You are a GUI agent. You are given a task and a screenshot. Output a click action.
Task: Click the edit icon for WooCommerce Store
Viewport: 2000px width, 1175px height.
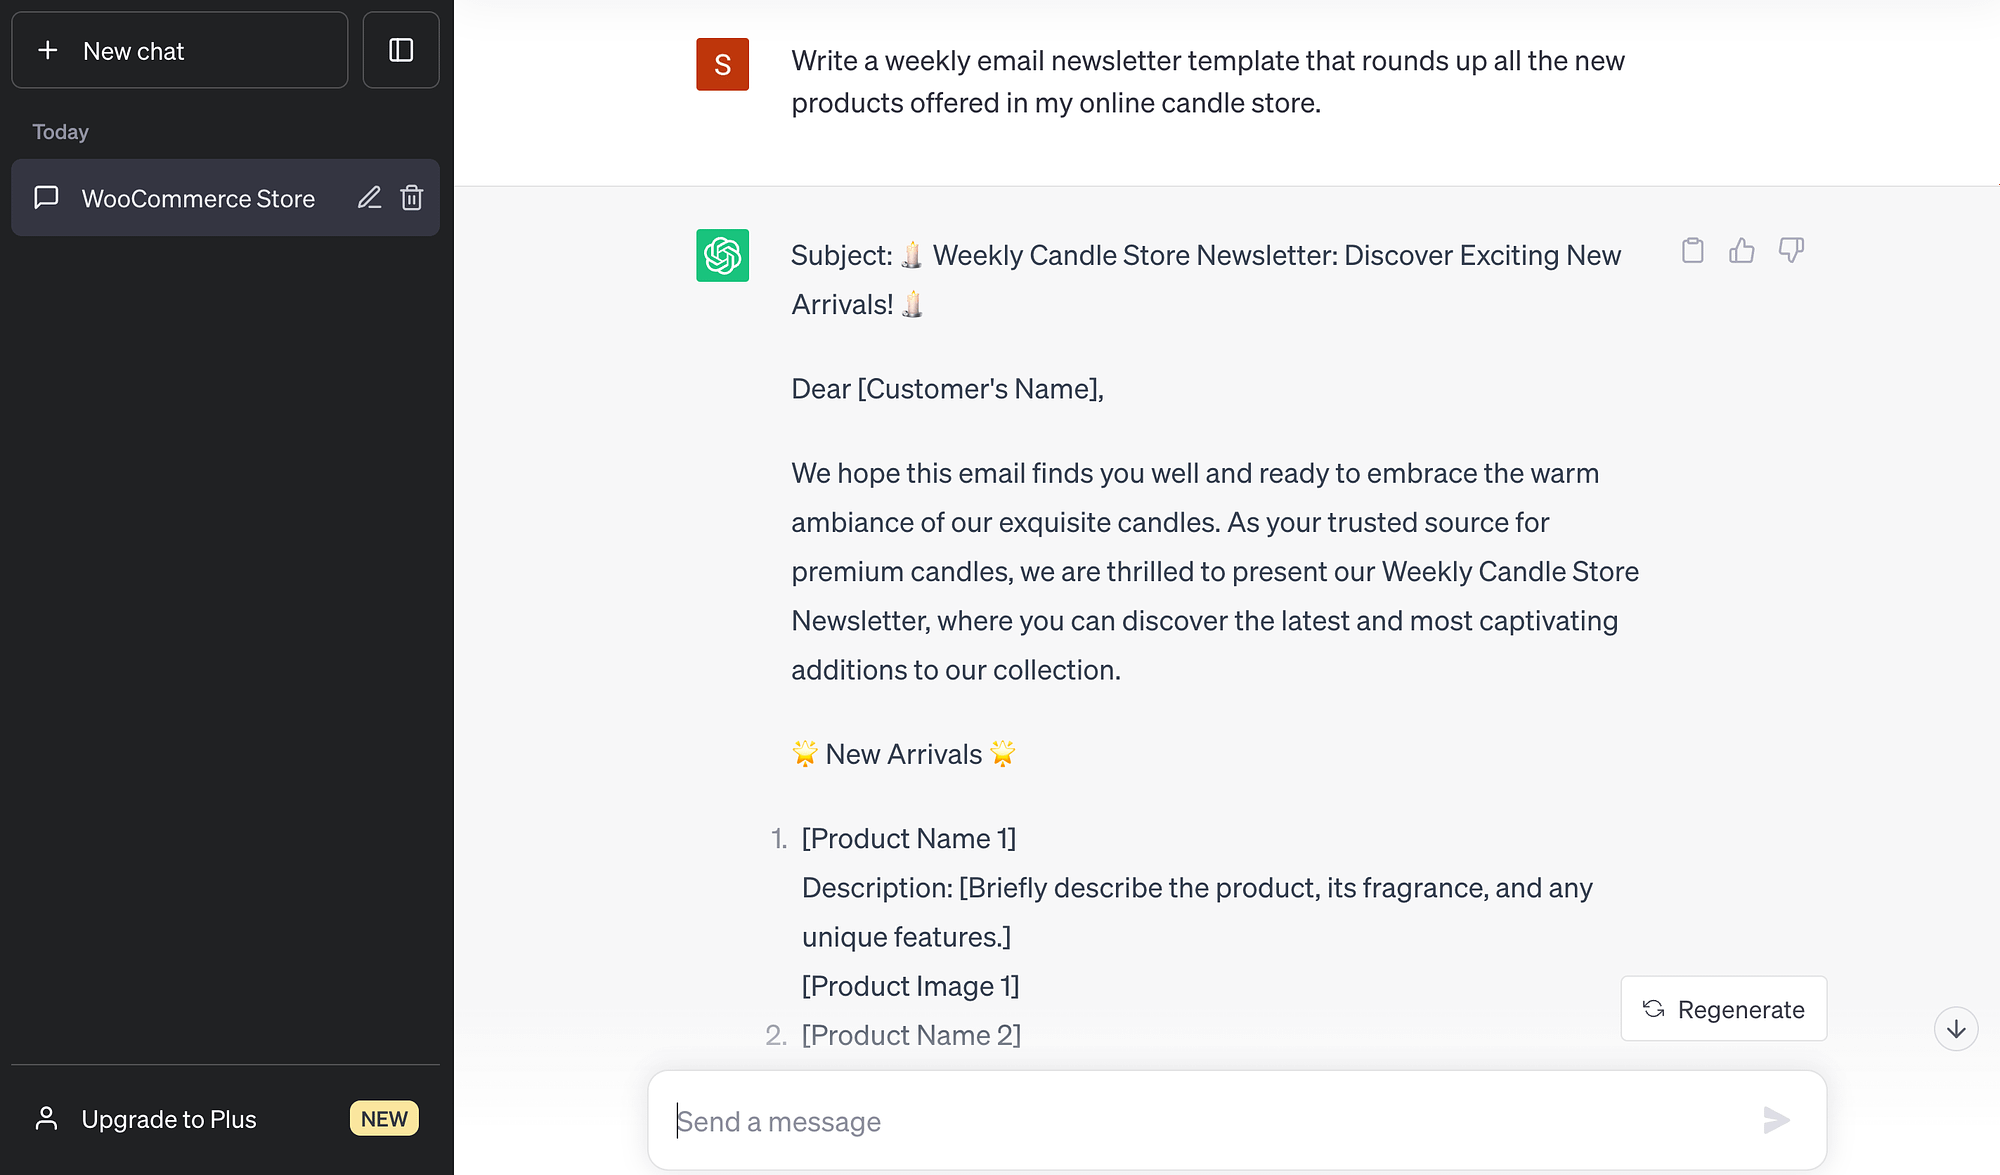[368, 197]
